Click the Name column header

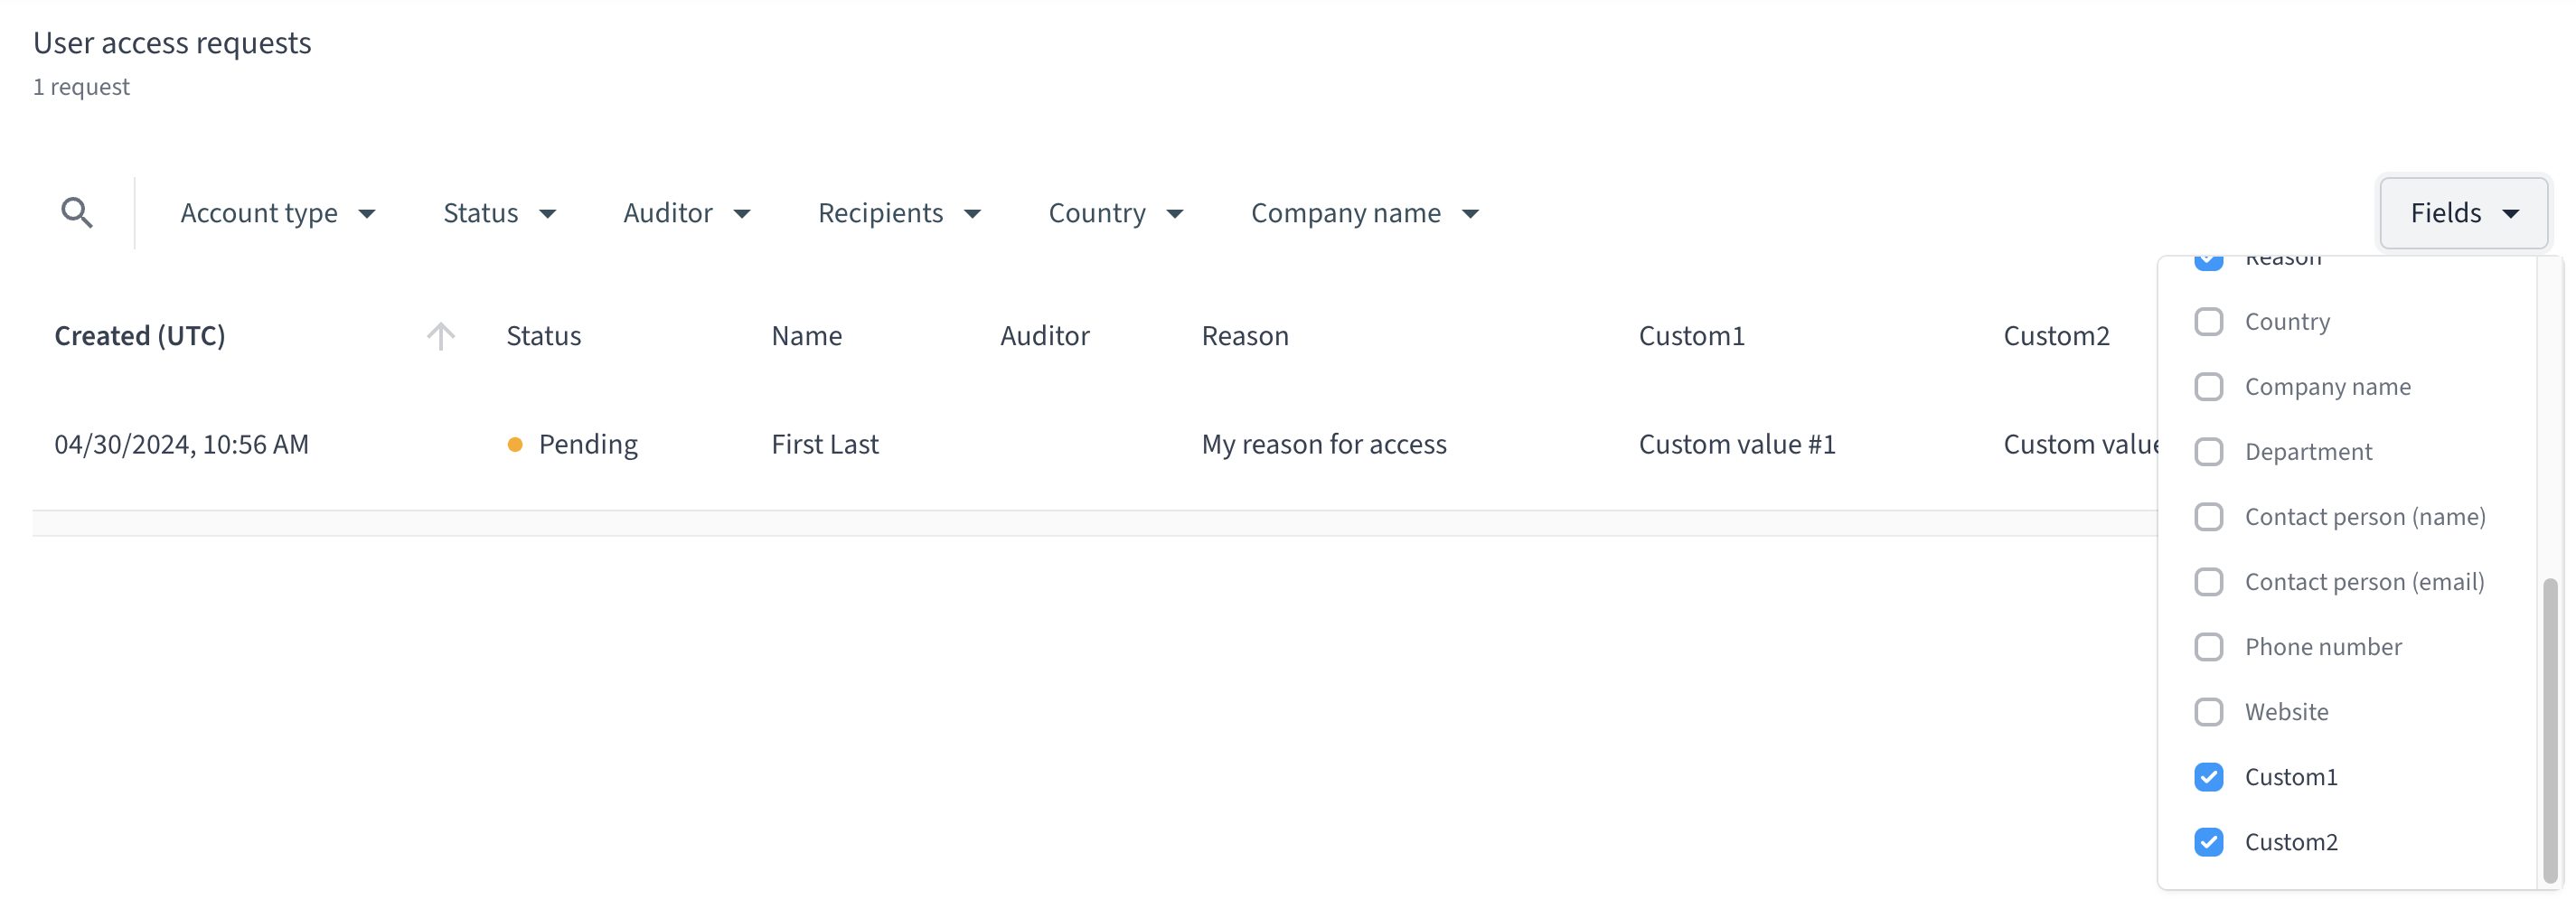click(806, 336)
